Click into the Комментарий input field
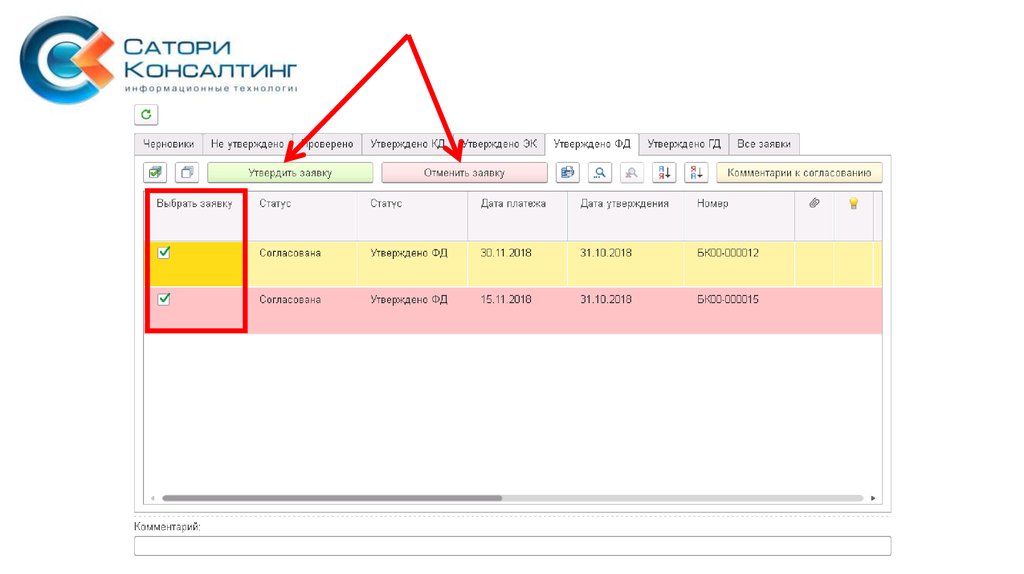The height and width of the screenshot is (574, 1024). point(512,546)
